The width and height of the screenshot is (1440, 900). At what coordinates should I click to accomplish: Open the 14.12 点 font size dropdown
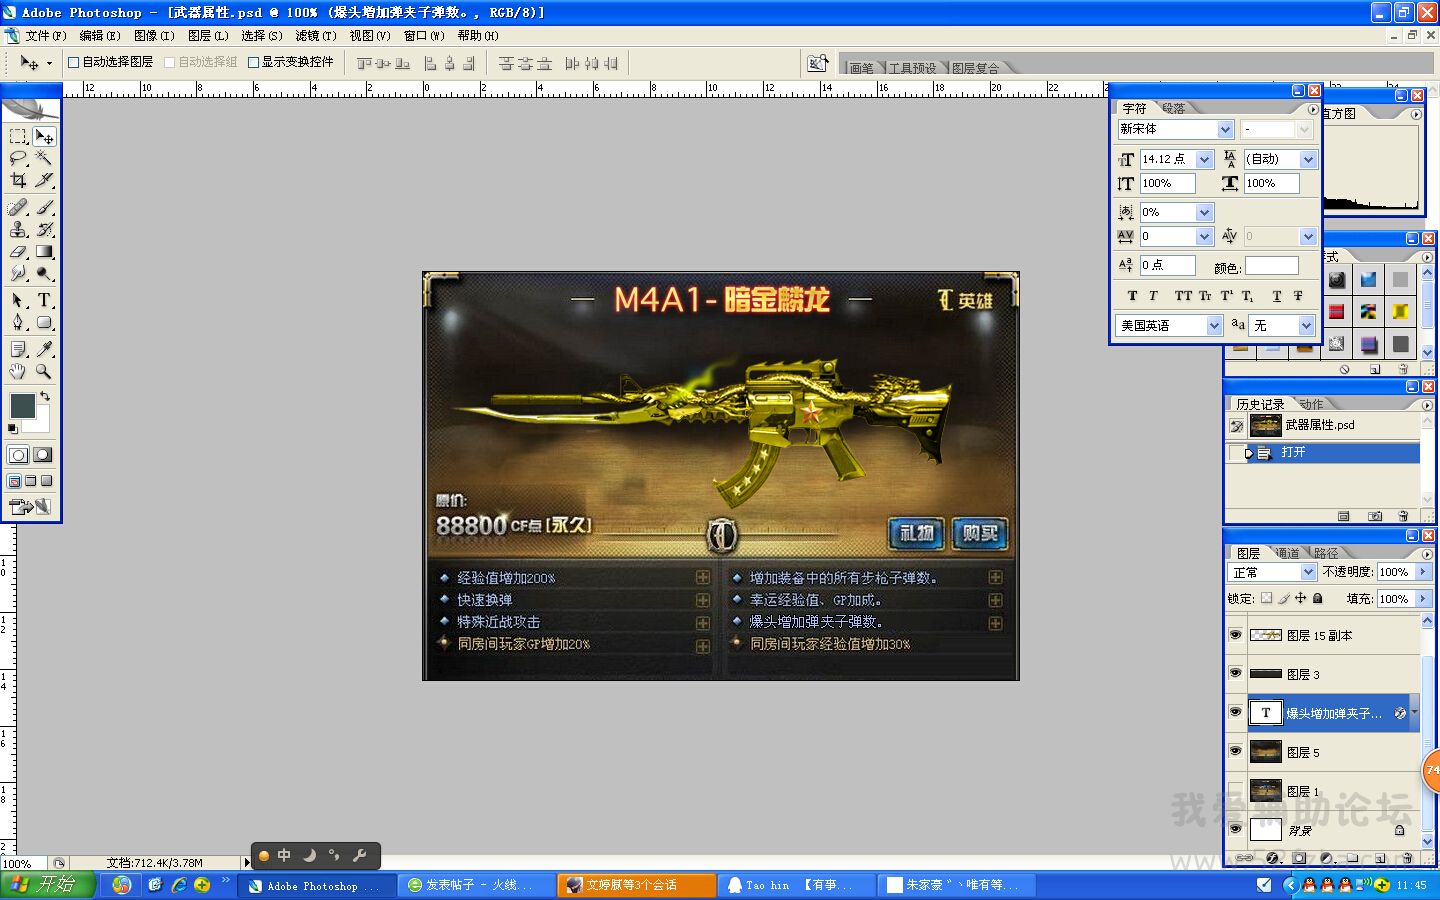point(1204,159)
